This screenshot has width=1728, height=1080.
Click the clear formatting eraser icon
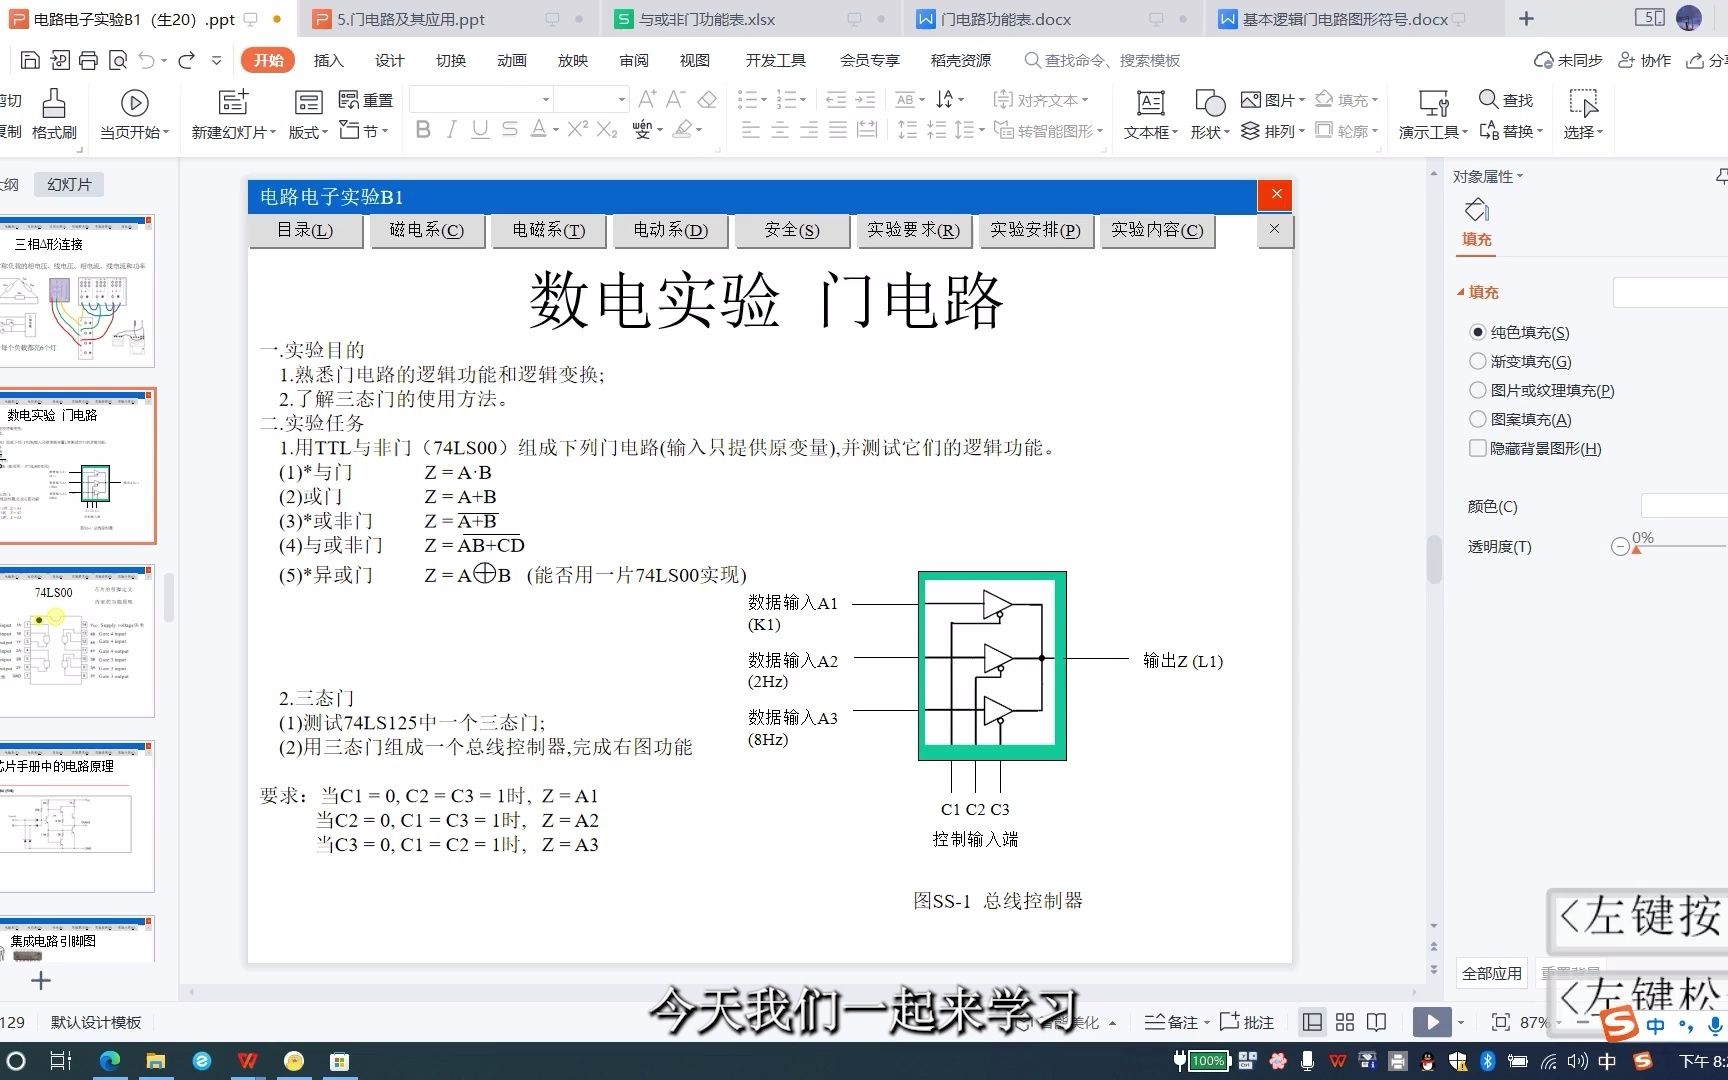(707, 99)
